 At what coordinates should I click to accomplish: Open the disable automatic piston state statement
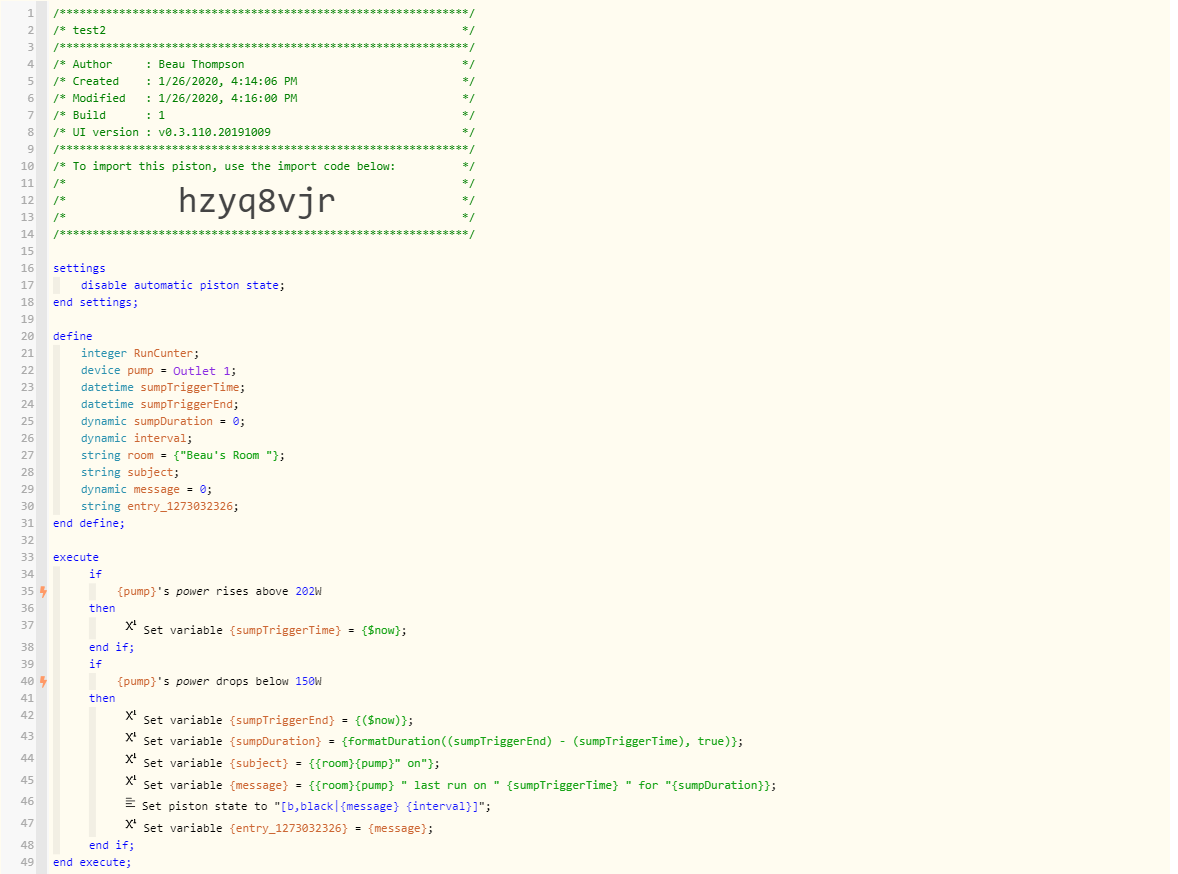(183, 286)
